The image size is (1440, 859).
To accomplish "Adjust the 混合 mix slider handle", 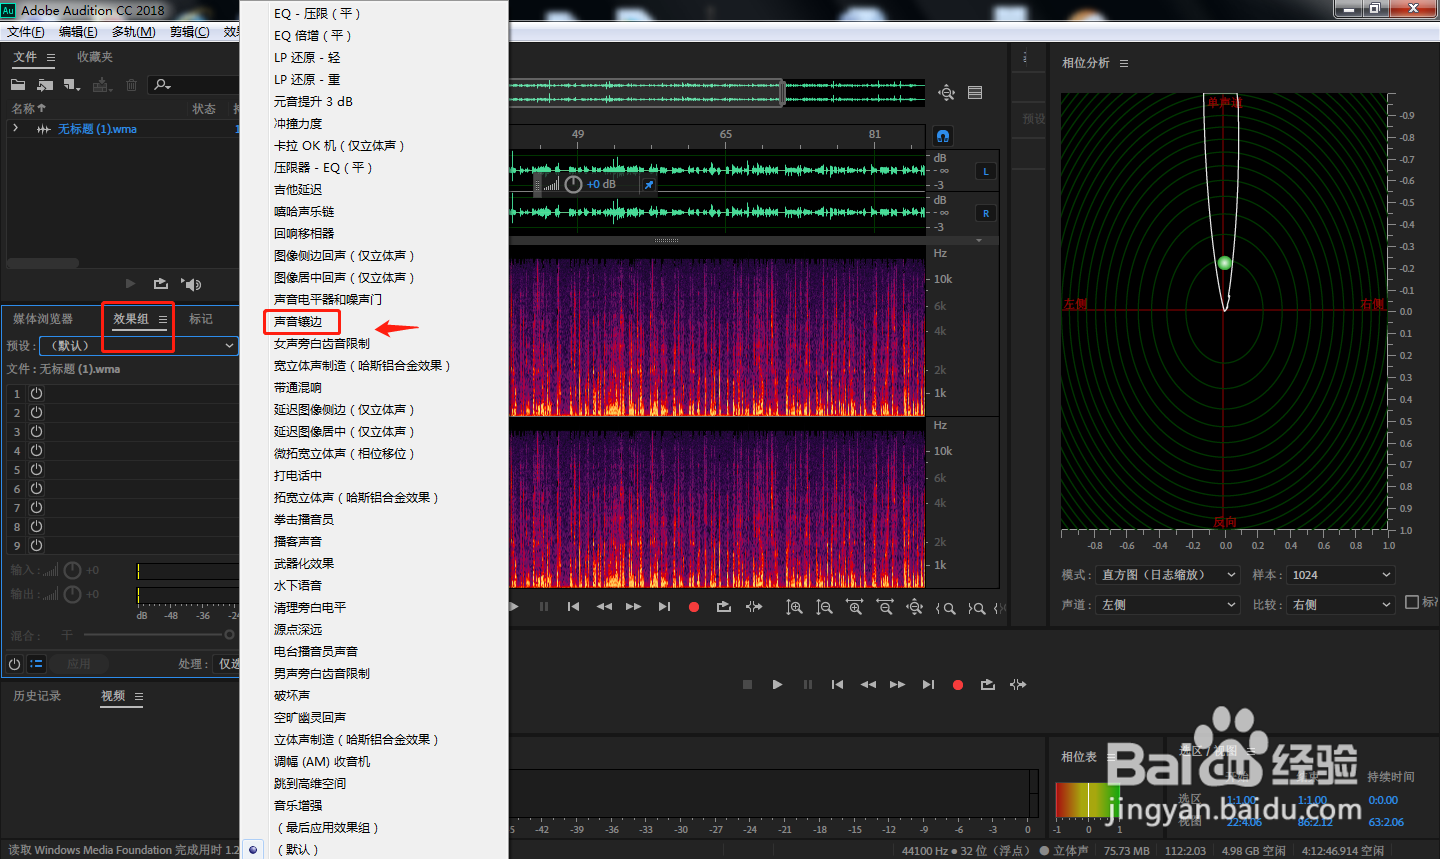I will (x=229, y=635).
